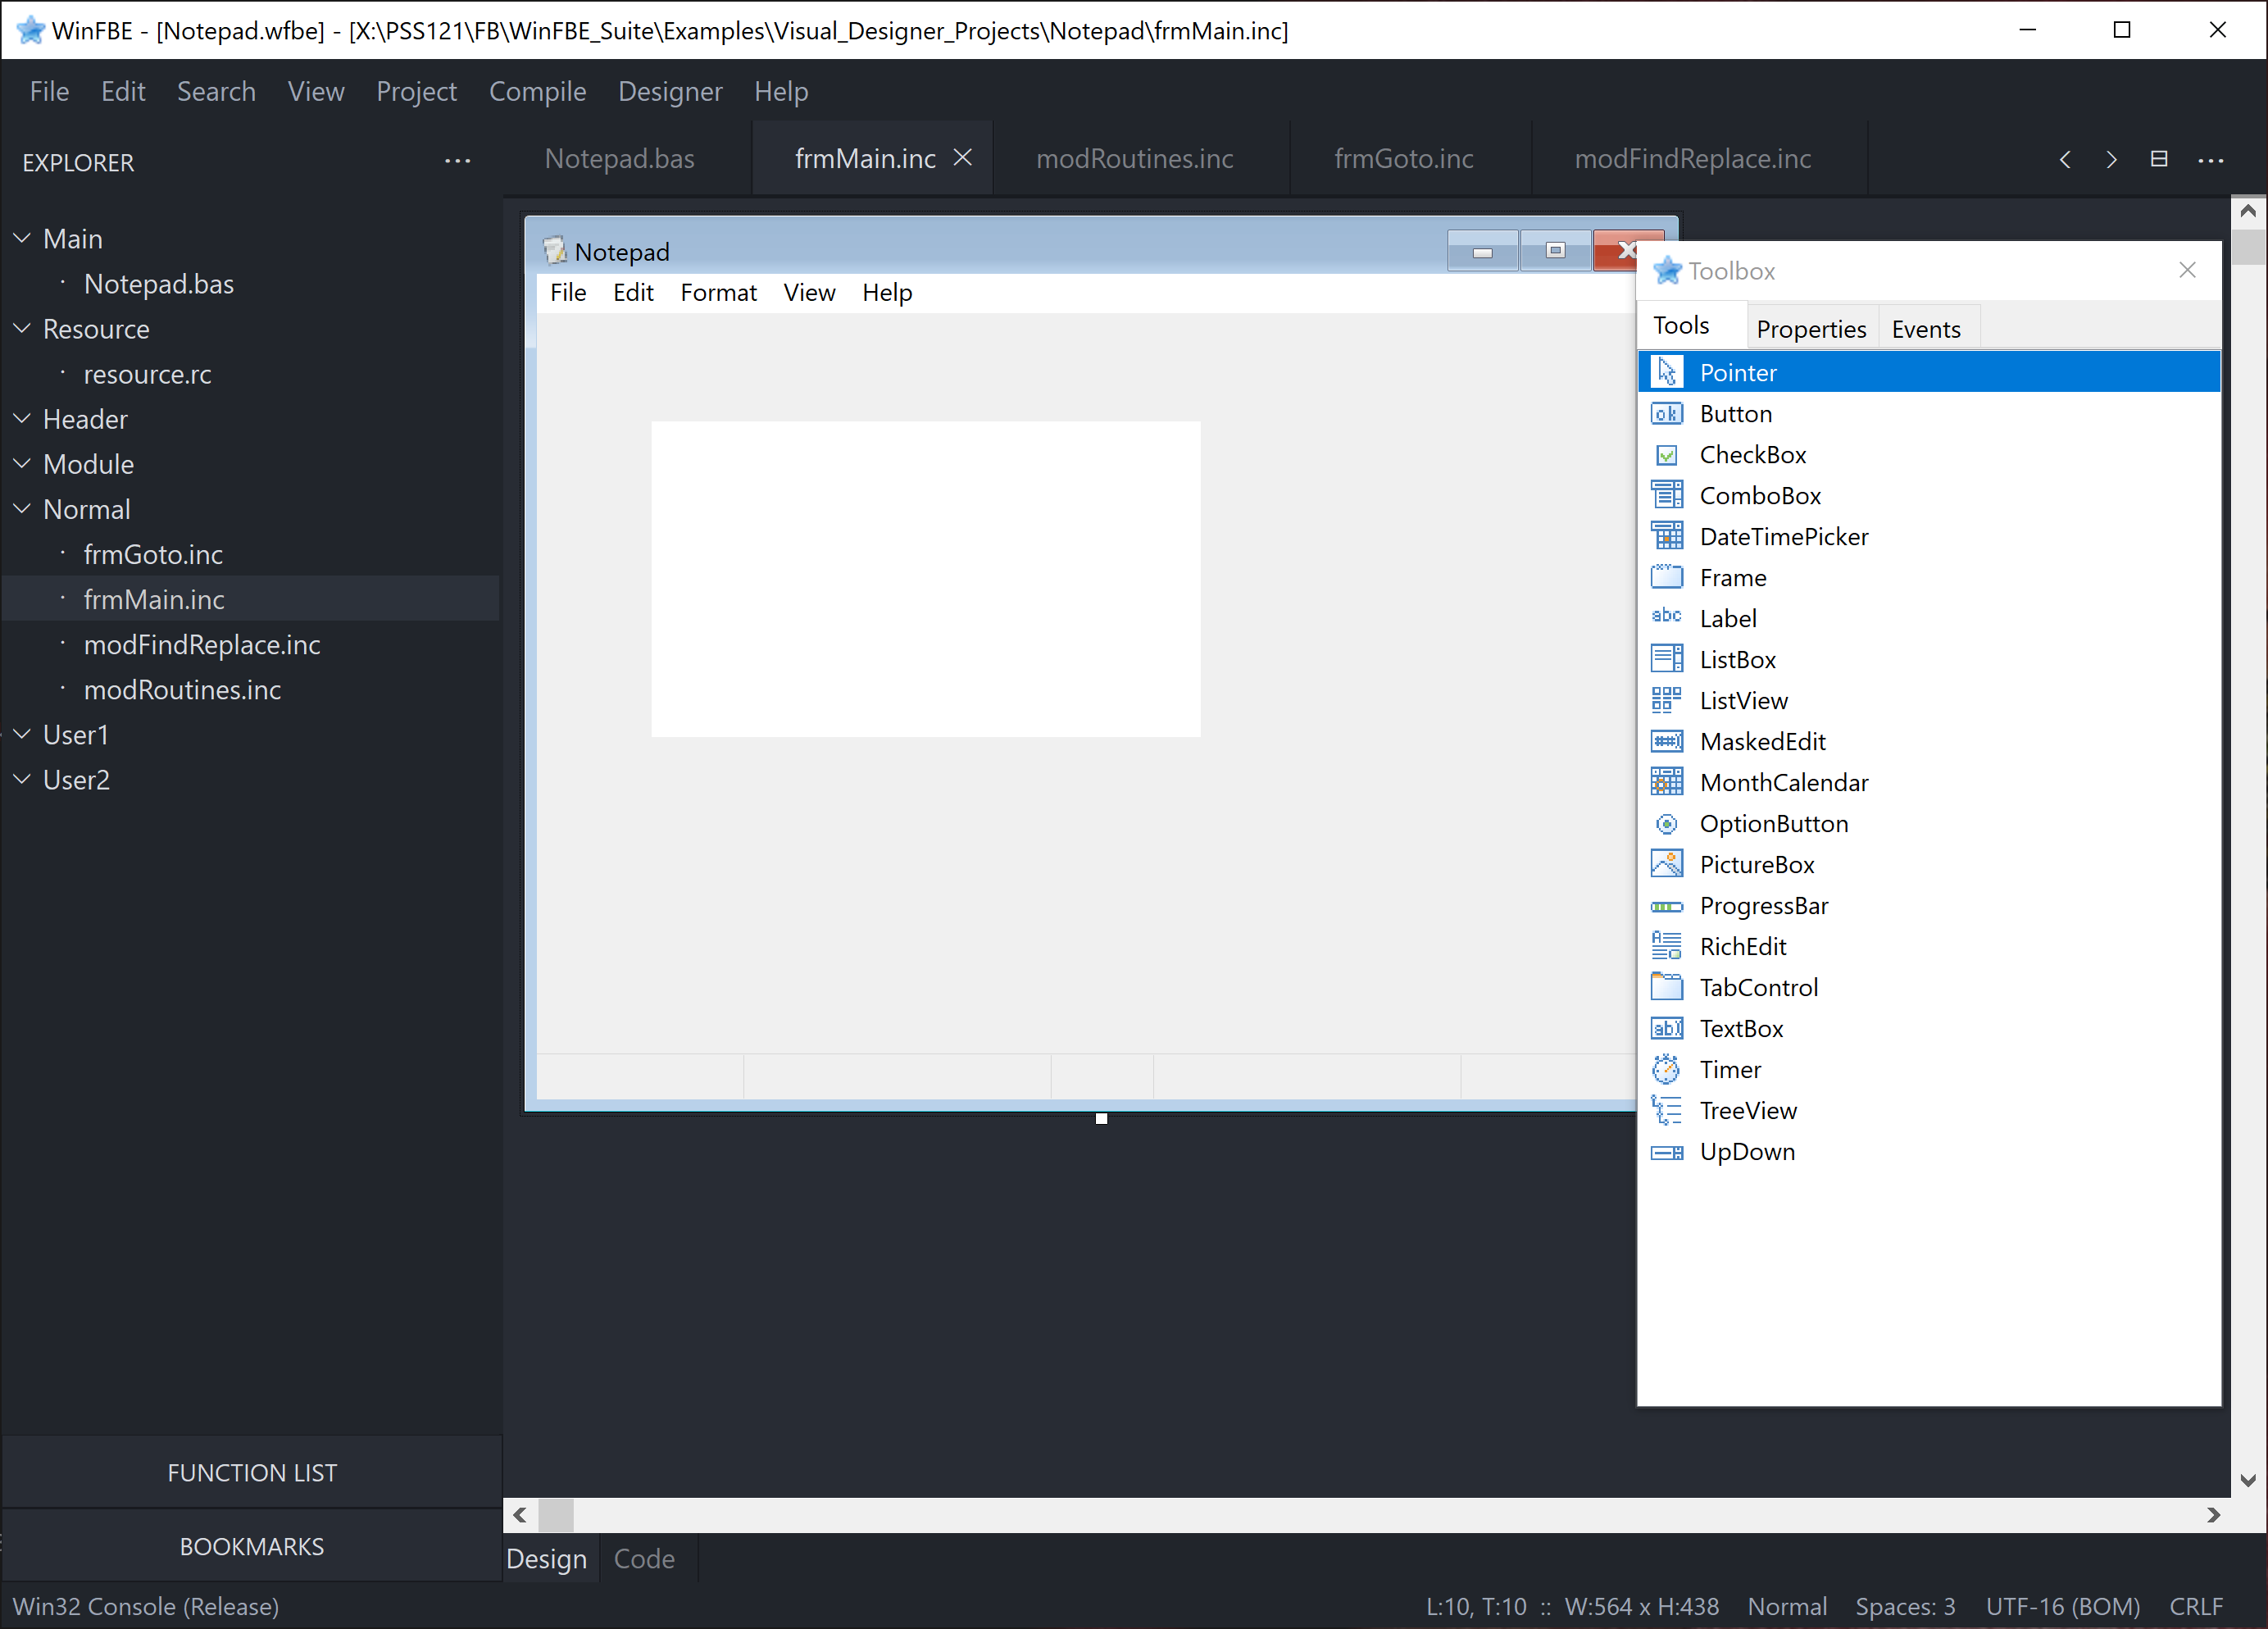
Task: Pick the CheckBox tool icon
Action: [x=1666, y=455]
